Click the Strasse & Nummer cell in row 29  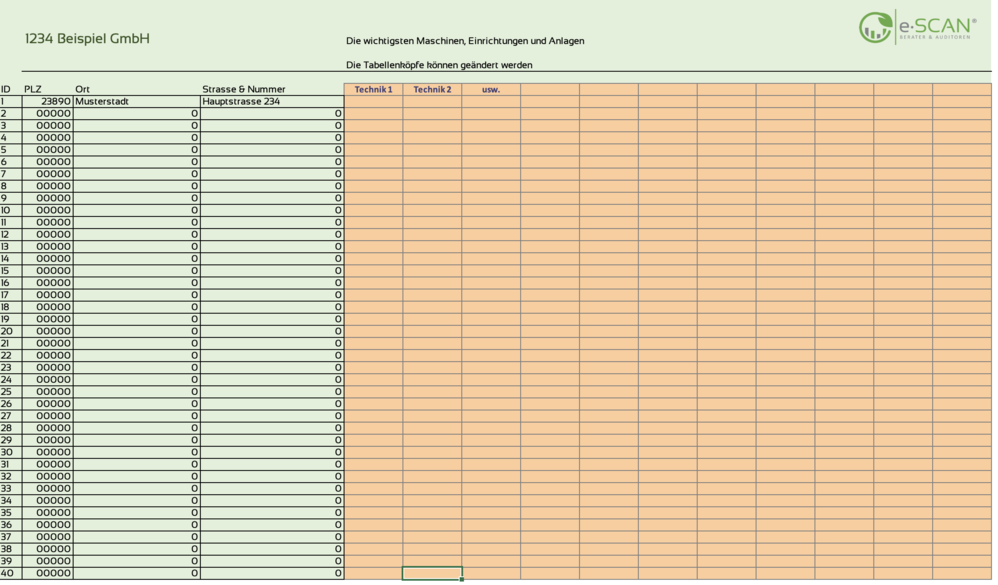point(272,440)
